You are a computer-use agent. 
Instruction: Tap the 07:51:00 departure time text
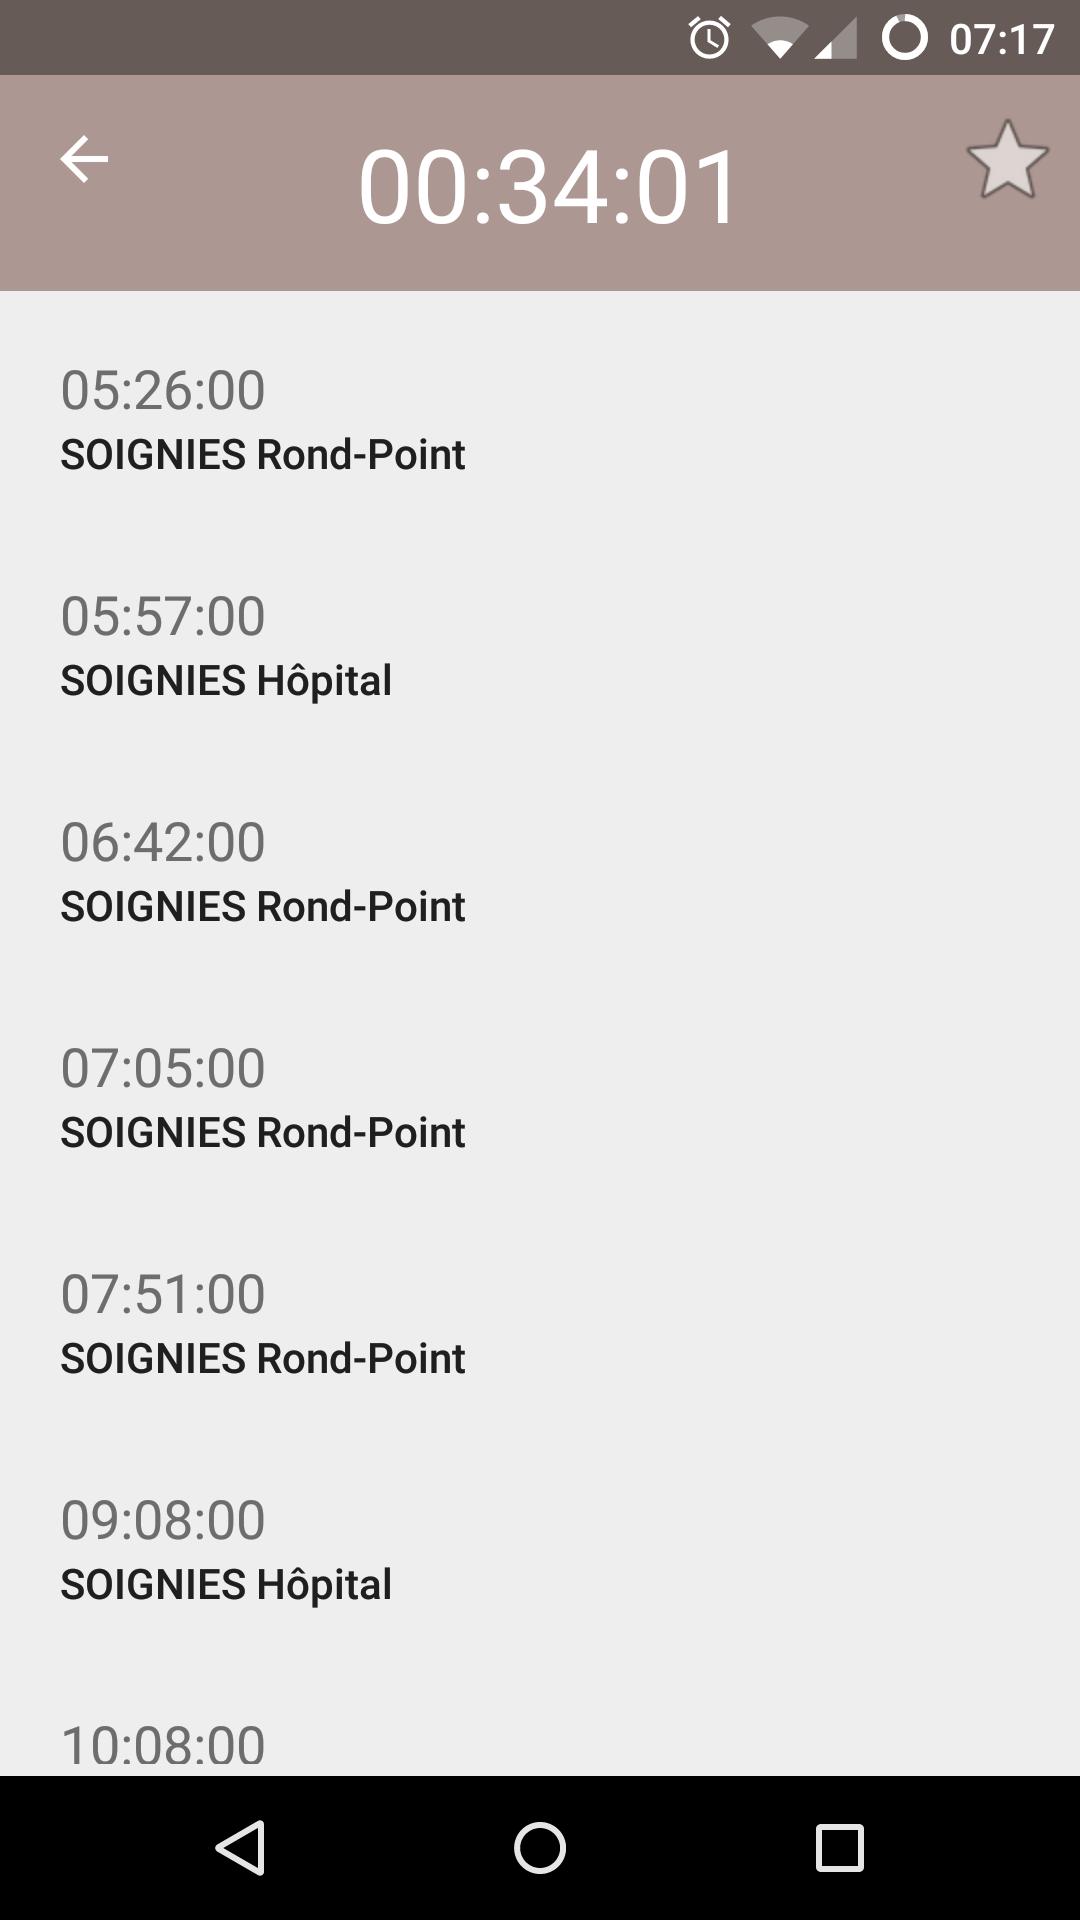pos(163,1294)
